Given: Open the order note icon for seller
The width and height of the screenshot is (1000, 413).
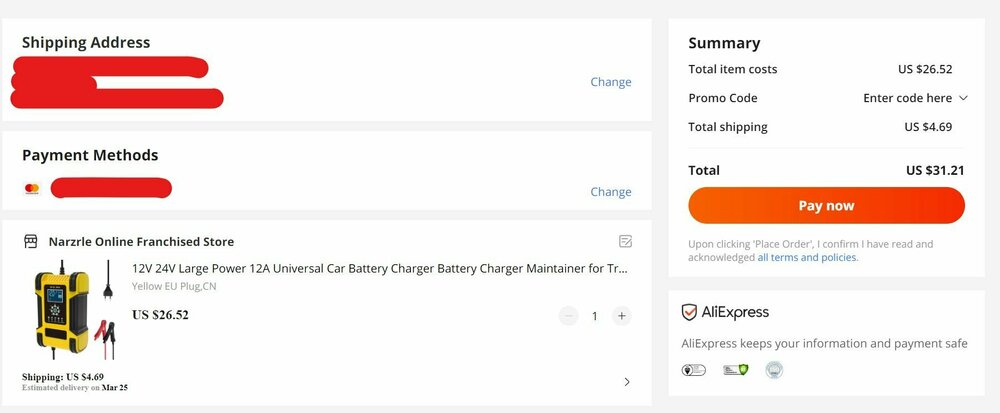Looking at the screenshot, I should [625, 241].
